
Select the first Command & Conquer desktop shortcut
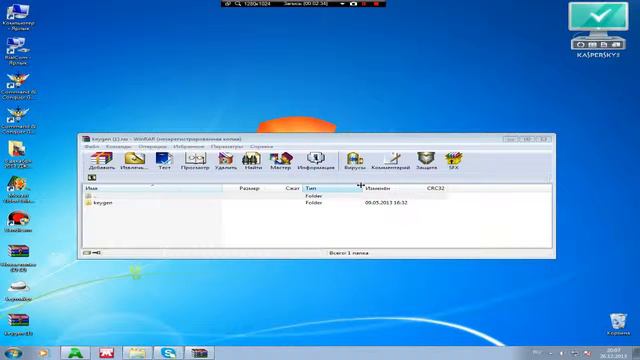[18, 86]
